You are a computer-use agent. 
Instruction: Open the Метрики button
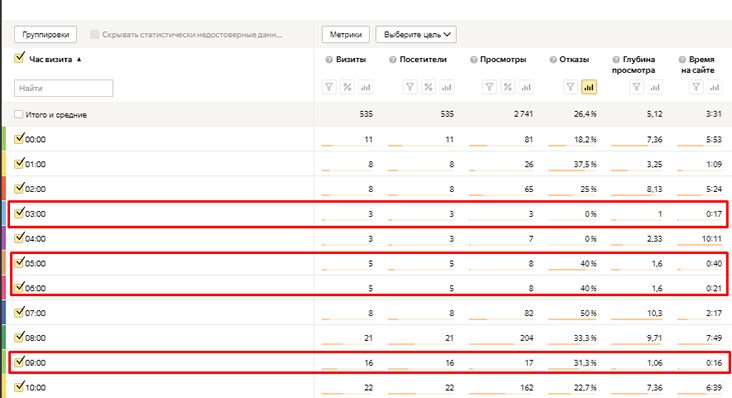pos(345,35)
